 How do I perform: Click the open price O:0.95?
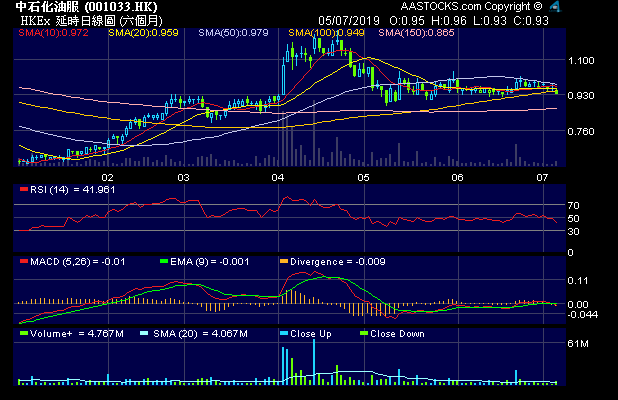pyautogui.click(x=407, y=20)
